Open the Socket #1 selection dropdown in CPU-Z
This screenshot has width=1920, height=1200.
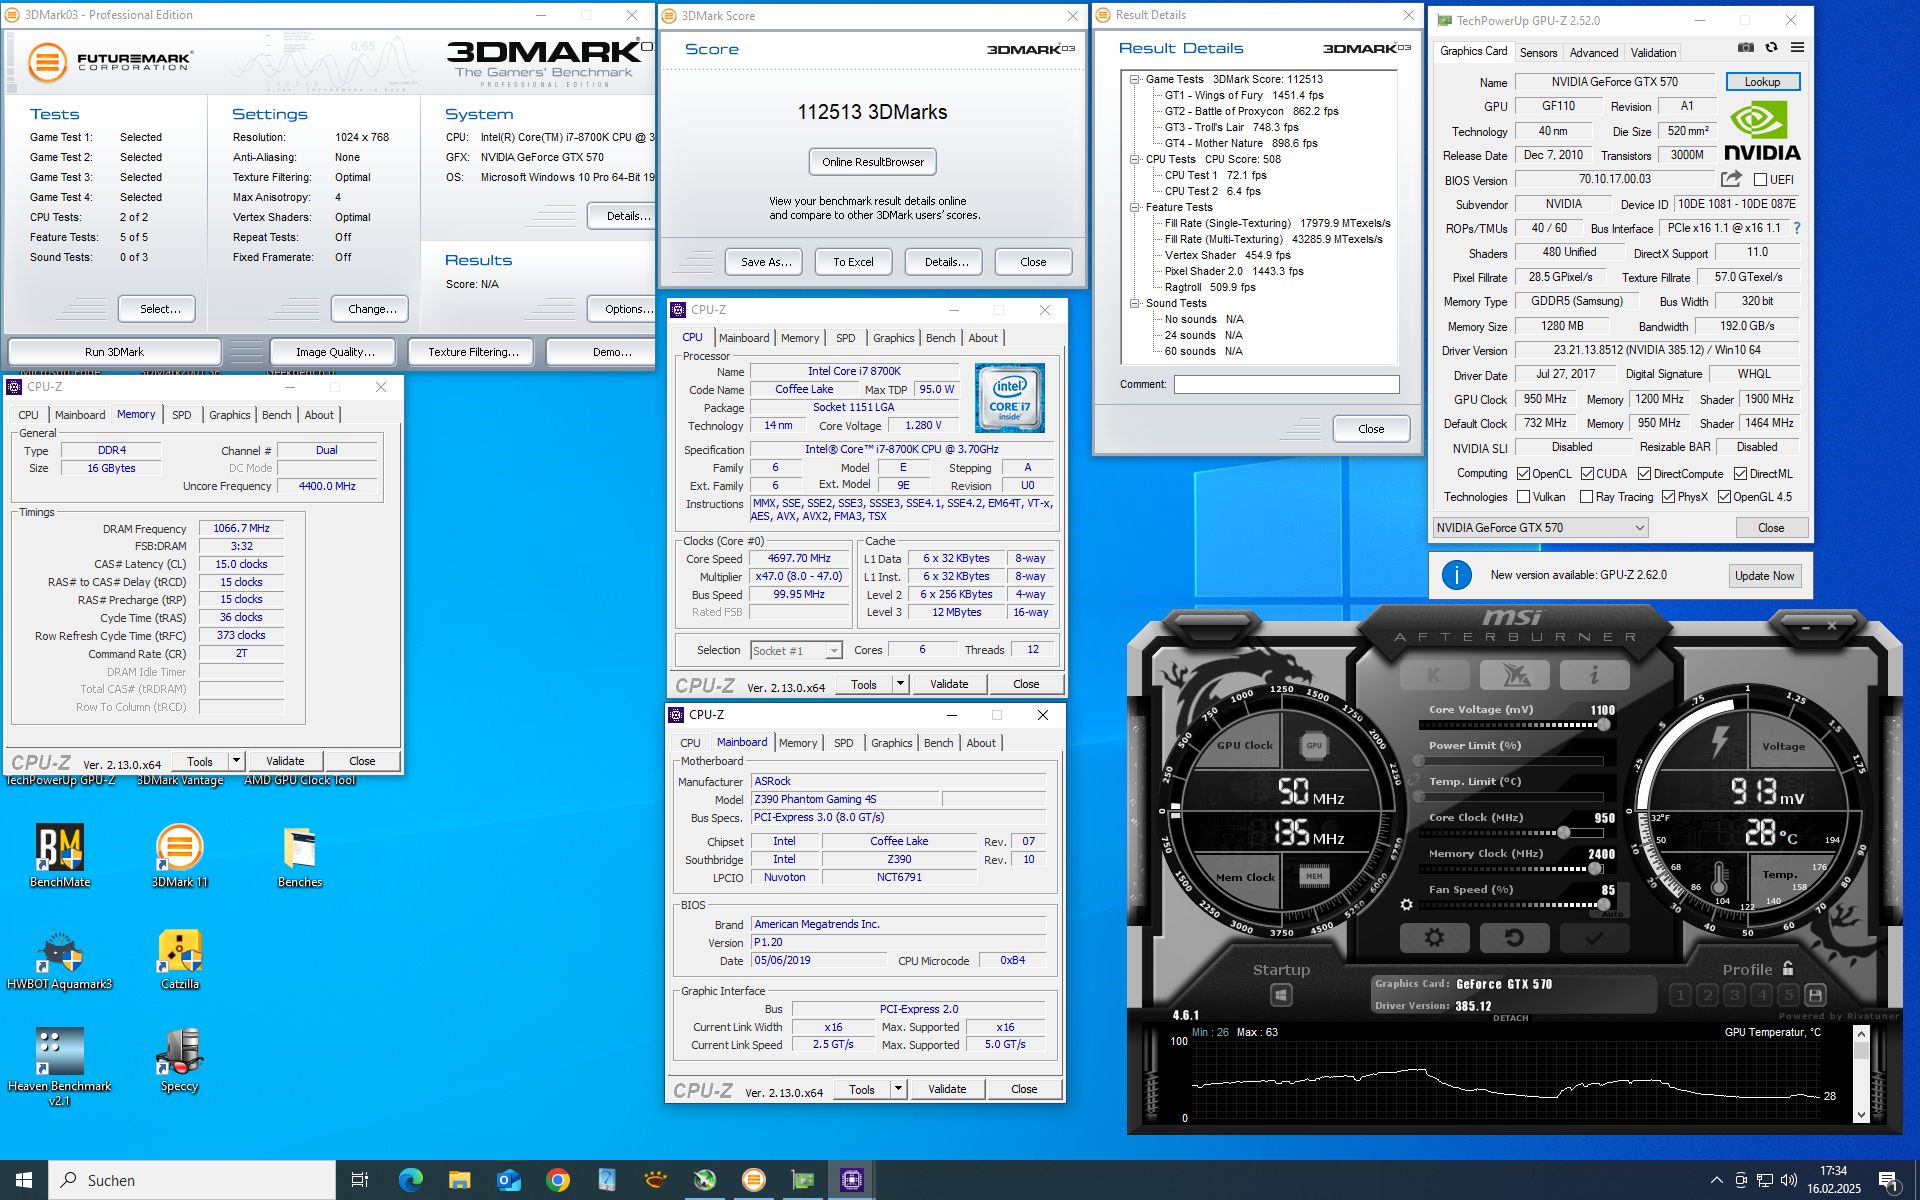pyautogui.click(x=796, y=651)
